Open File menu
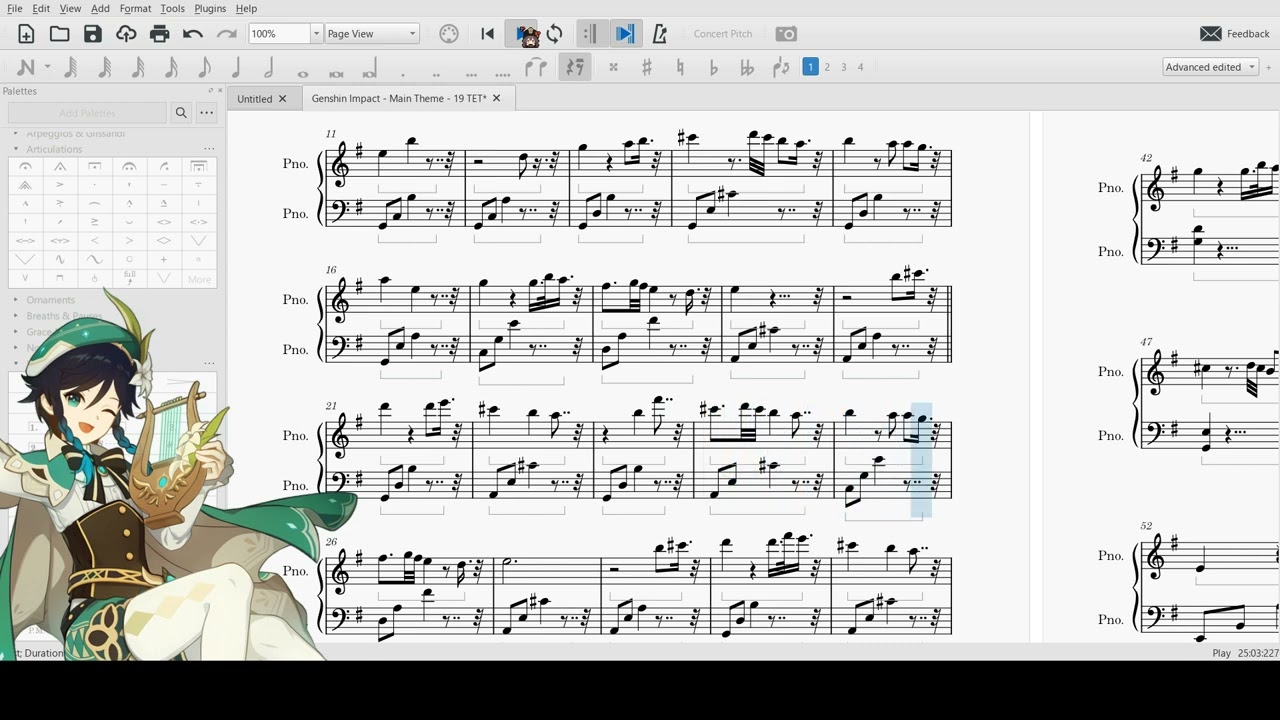This screenshot has height=720, width=1280. coord(15,8)
